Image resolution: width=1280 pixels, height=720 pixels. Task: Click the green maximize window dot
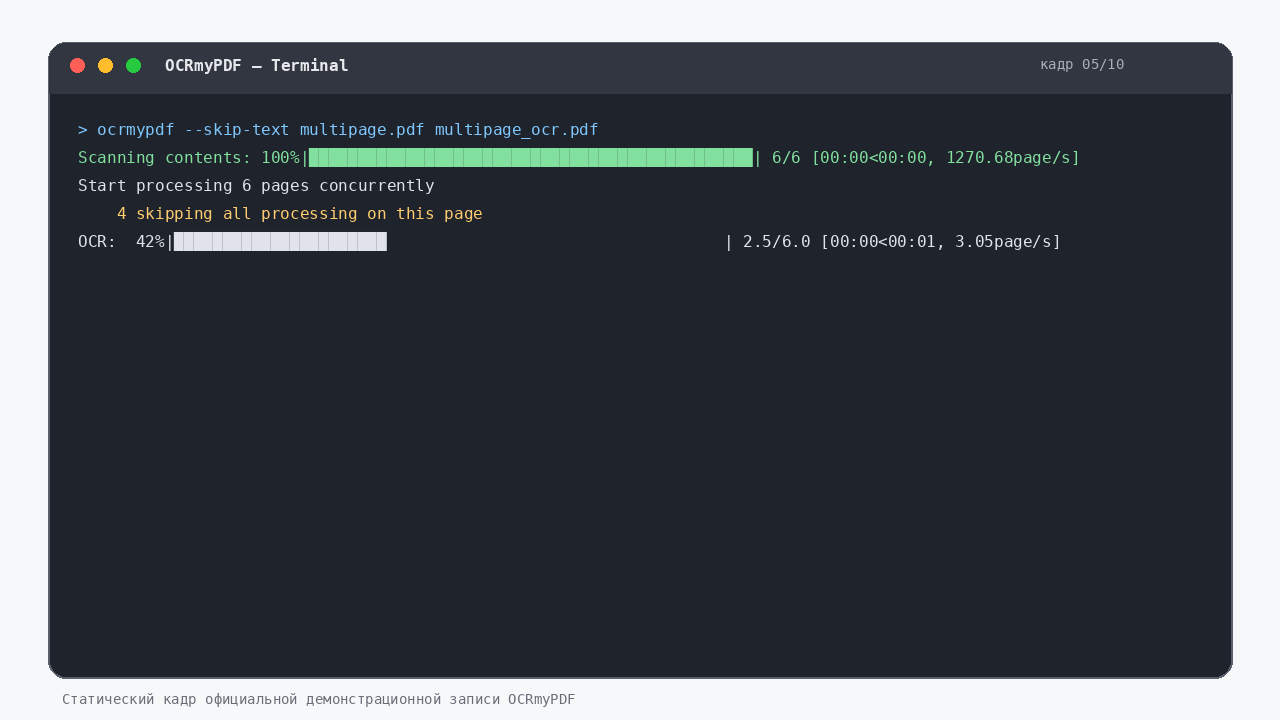click(133, 66)
